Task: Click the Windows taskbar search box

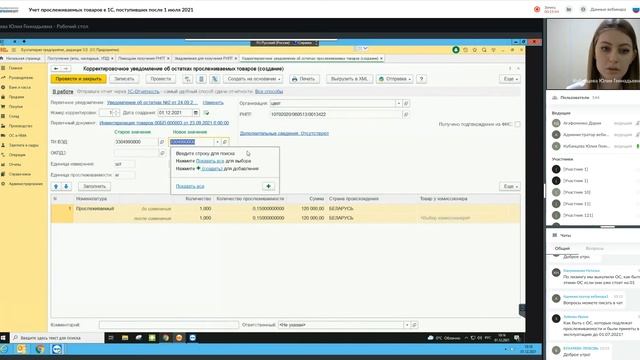Action: pos(56,338)
